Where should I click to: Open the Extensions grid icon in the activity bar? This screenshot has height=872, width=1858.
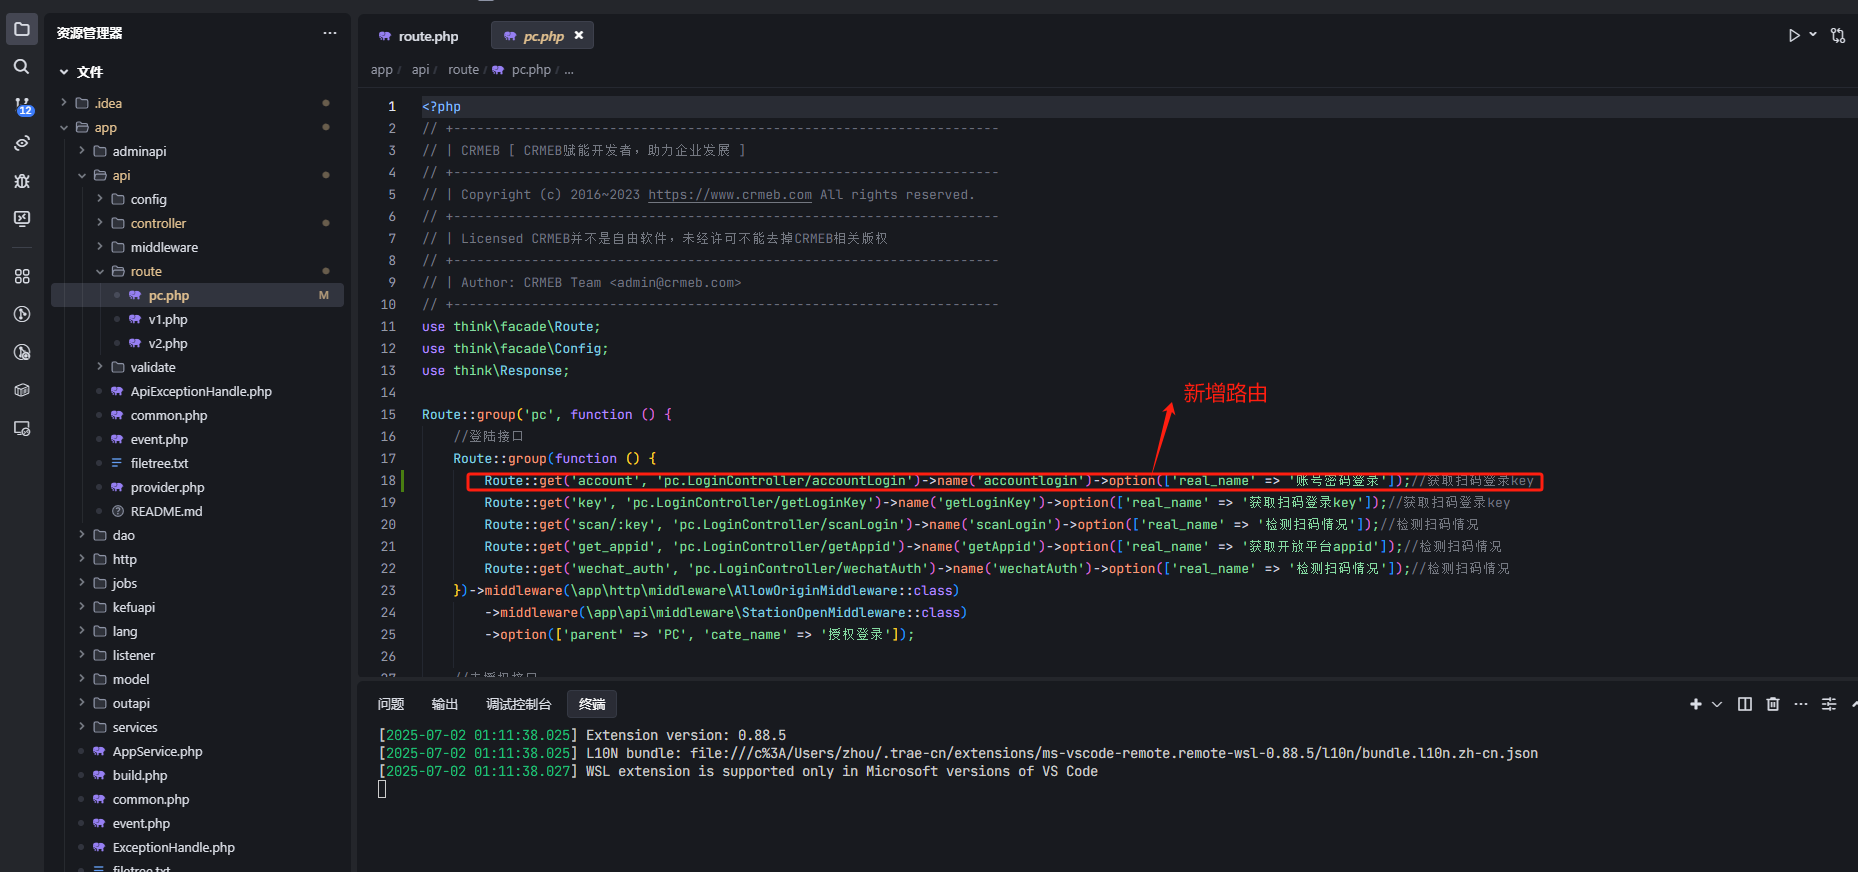(22, 276)
